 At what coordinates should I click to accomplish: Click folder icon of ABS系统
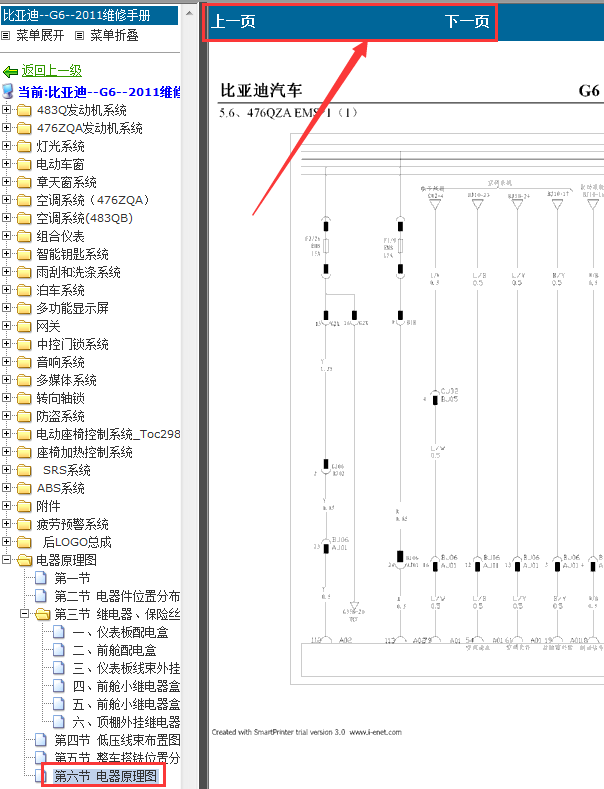point(24,489)
